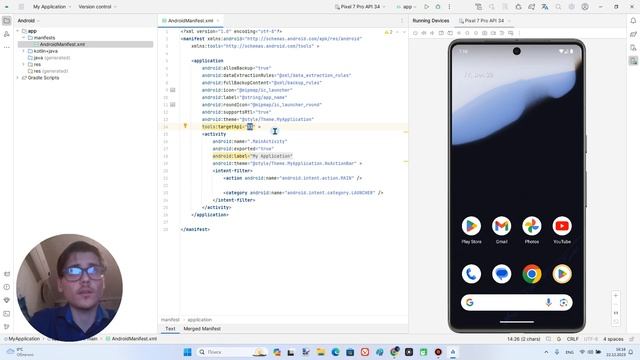The width and height of the screenshot is (640, 360).
Task: Open the account profile icon
Action: coord(585,7)
